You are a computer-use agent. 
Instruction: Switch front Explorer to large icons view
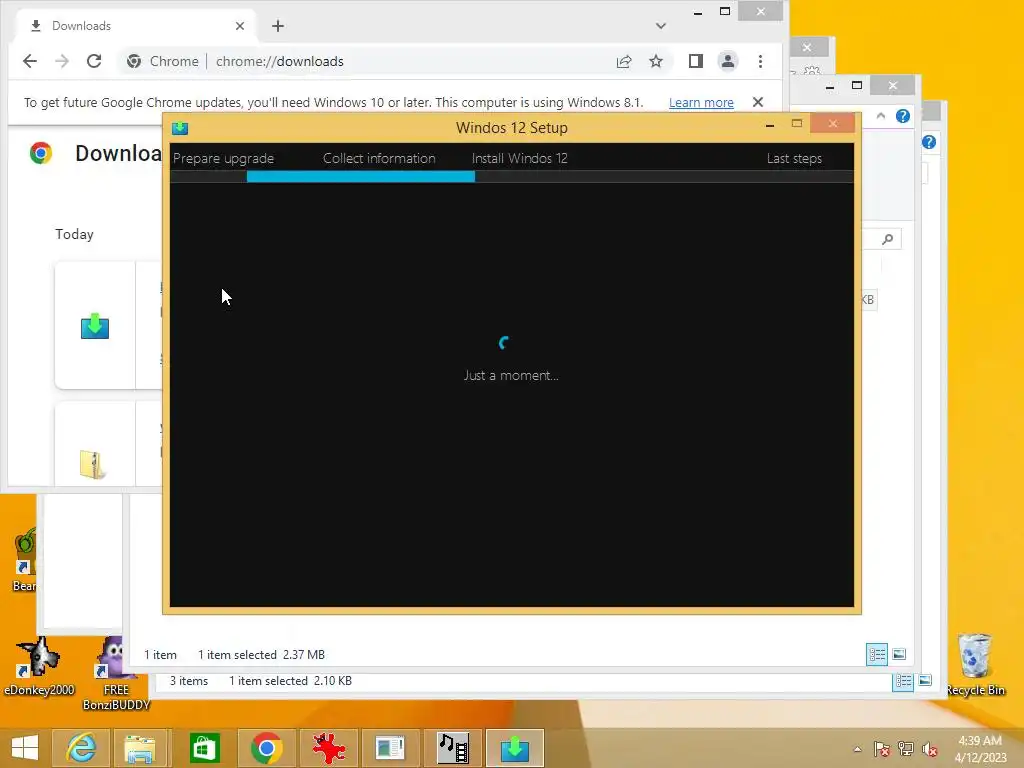click(x=899, y=654)
